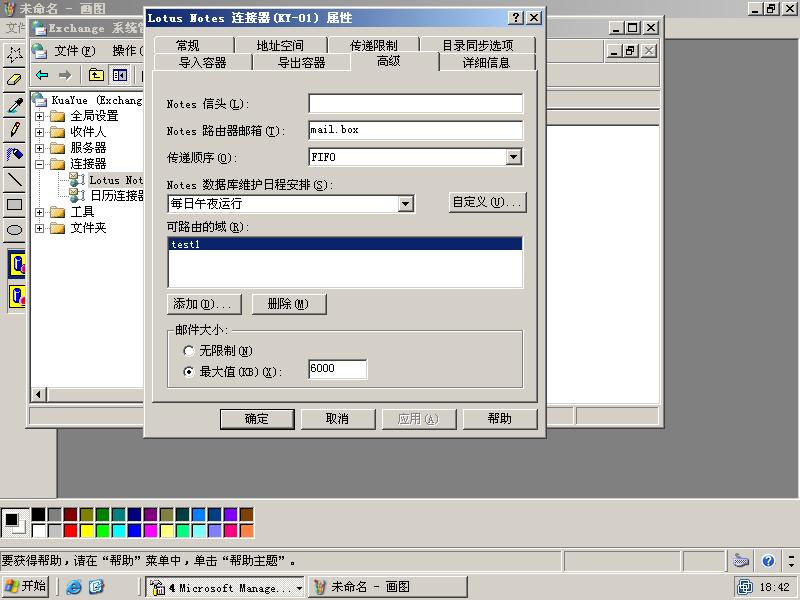The width and height of the screenshot is (800, 600).
Task: Click the Lotus Notes connector icon in tree
Action: pos(77,180)
